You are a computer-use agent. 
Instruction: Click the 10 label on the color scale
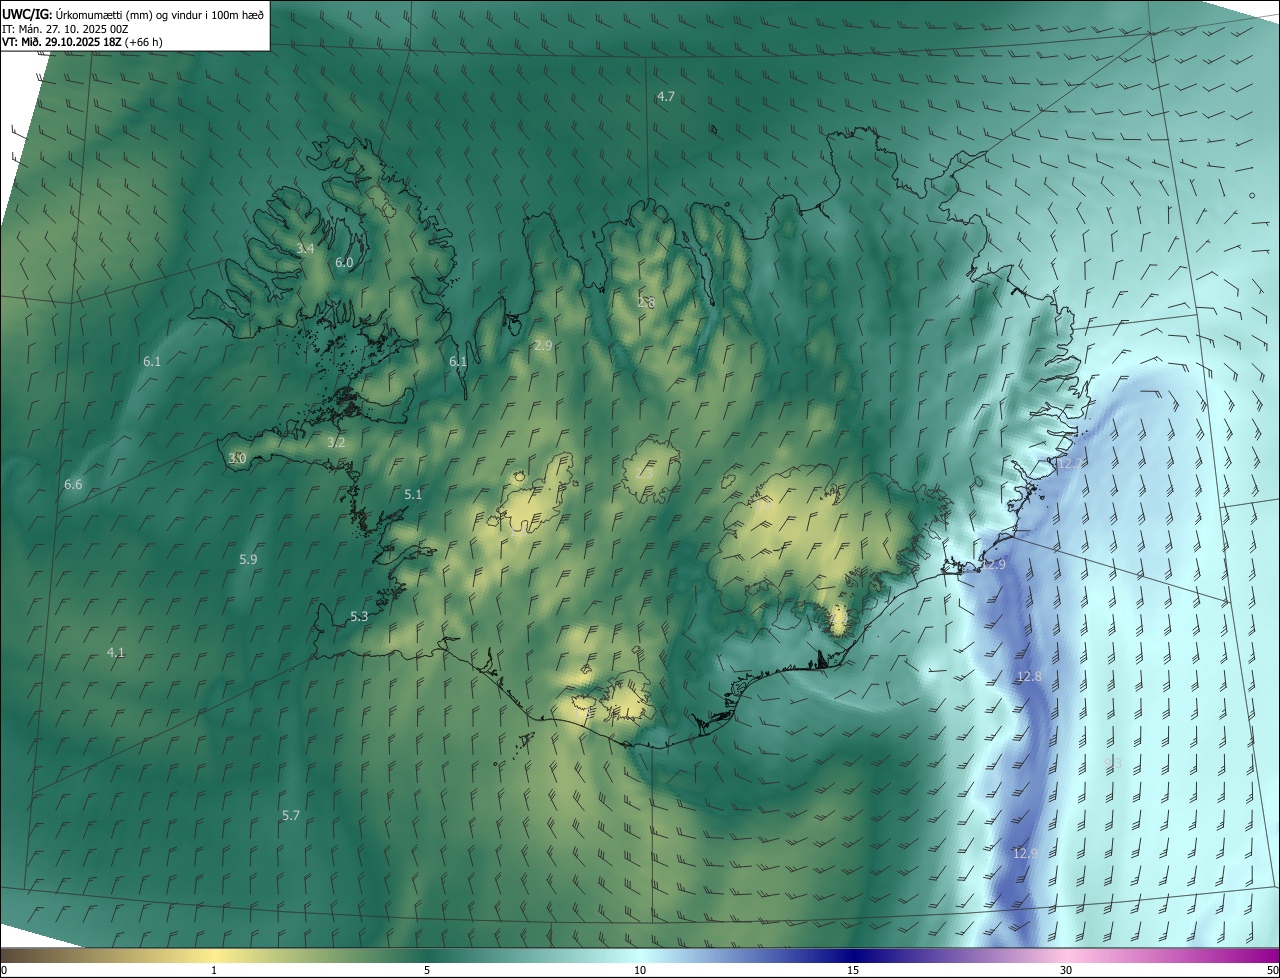(x=640, y=970)
